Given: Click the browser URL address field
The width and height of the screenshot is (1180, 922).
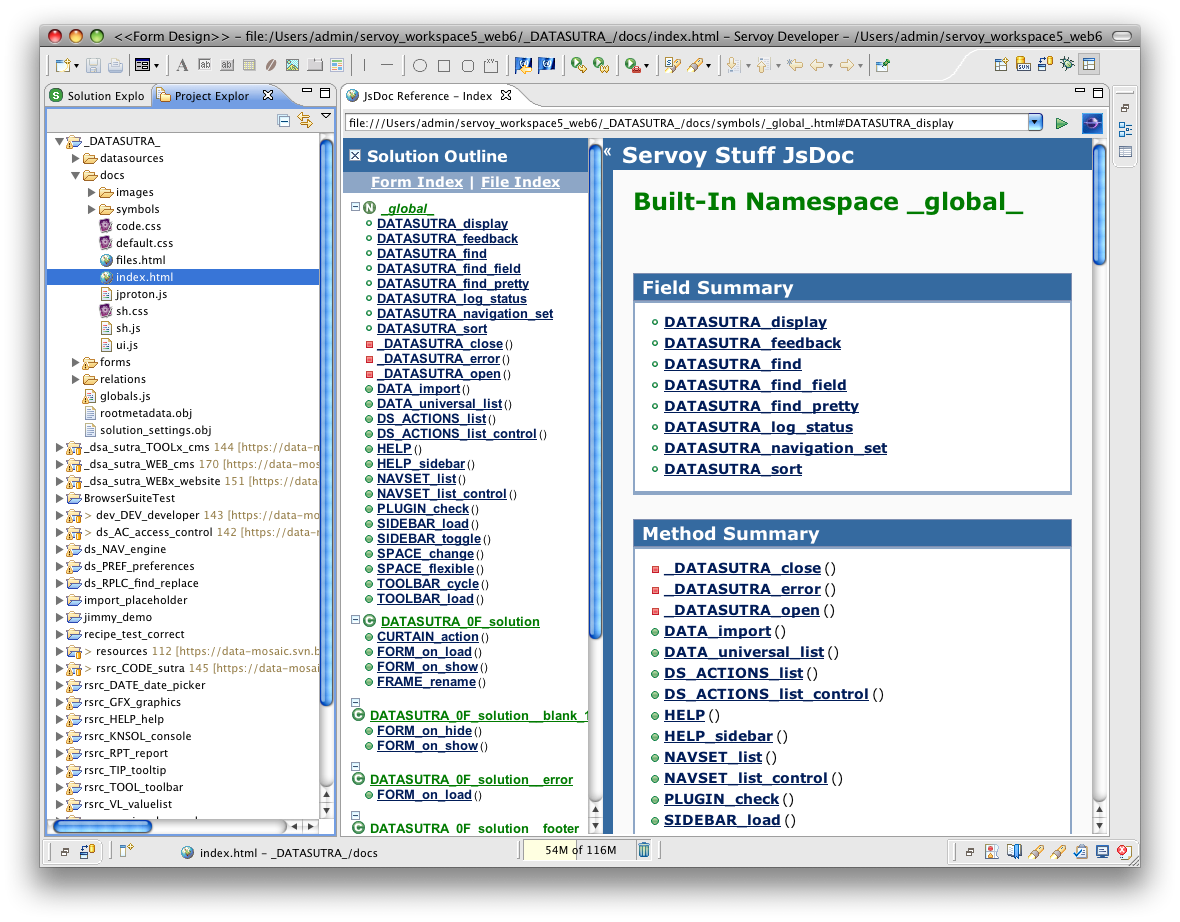Looking at the screenshot, I should 686,123.
